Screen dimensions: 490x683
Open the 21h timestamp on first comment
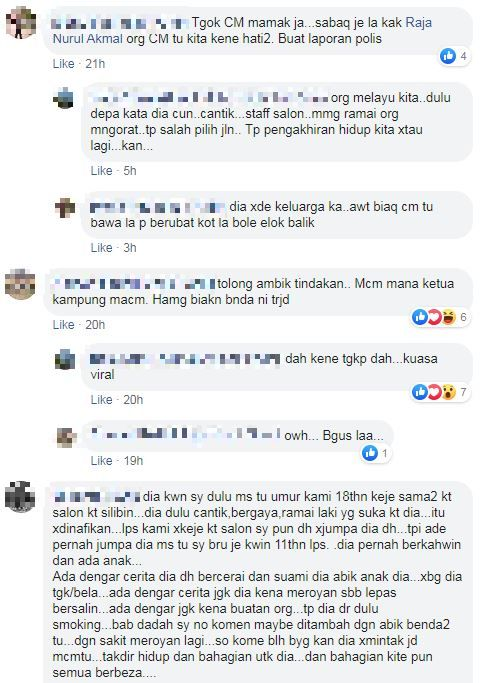coord(95,64)
